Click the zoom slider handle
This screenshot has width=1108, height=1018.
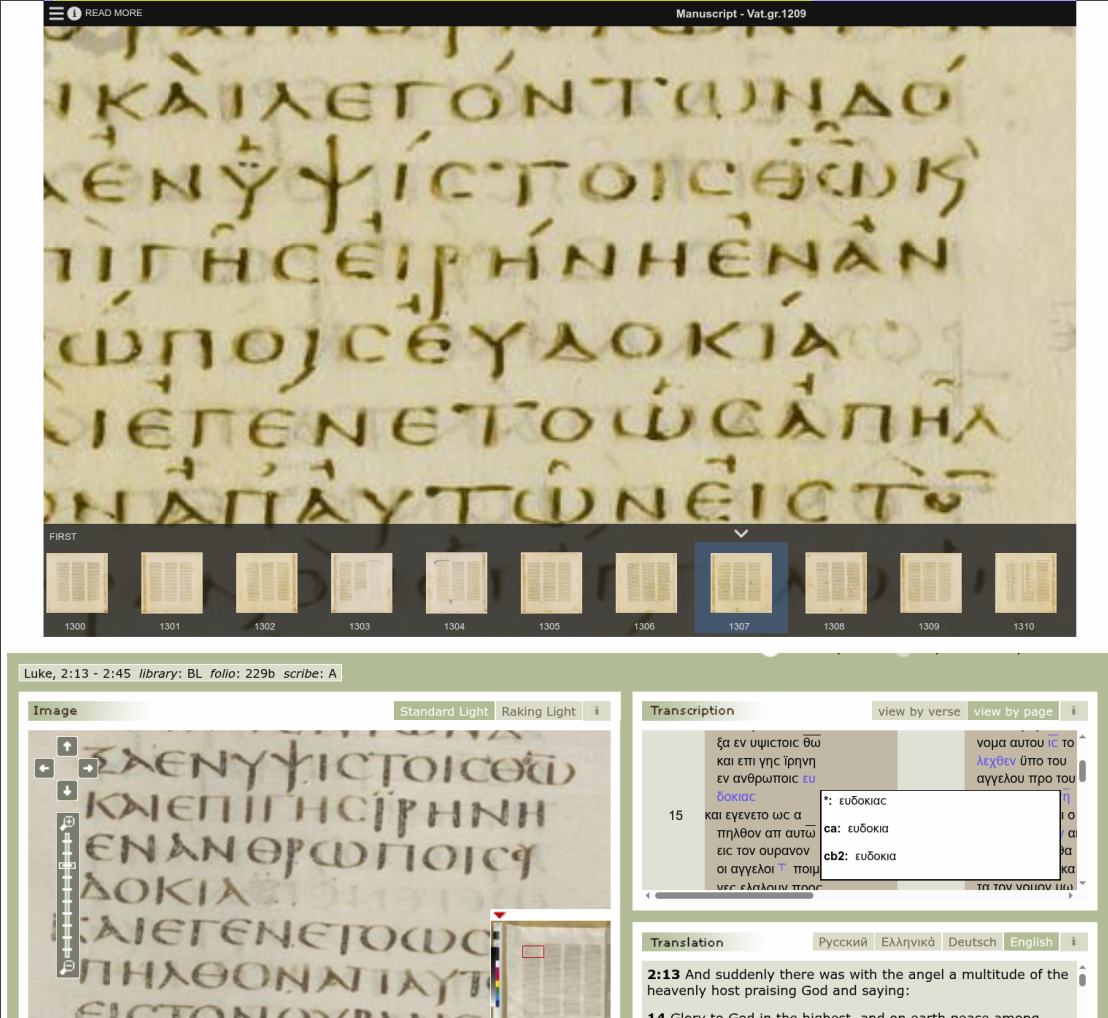67,865
